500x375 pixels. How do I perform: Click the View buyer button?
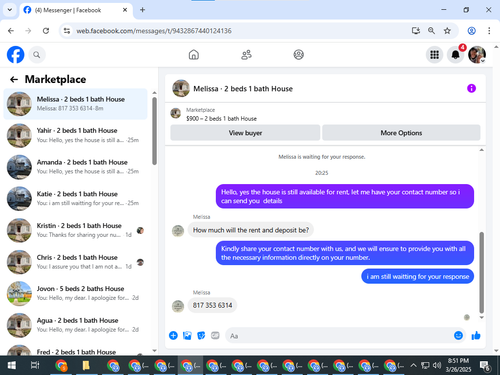tap(245, 133)
